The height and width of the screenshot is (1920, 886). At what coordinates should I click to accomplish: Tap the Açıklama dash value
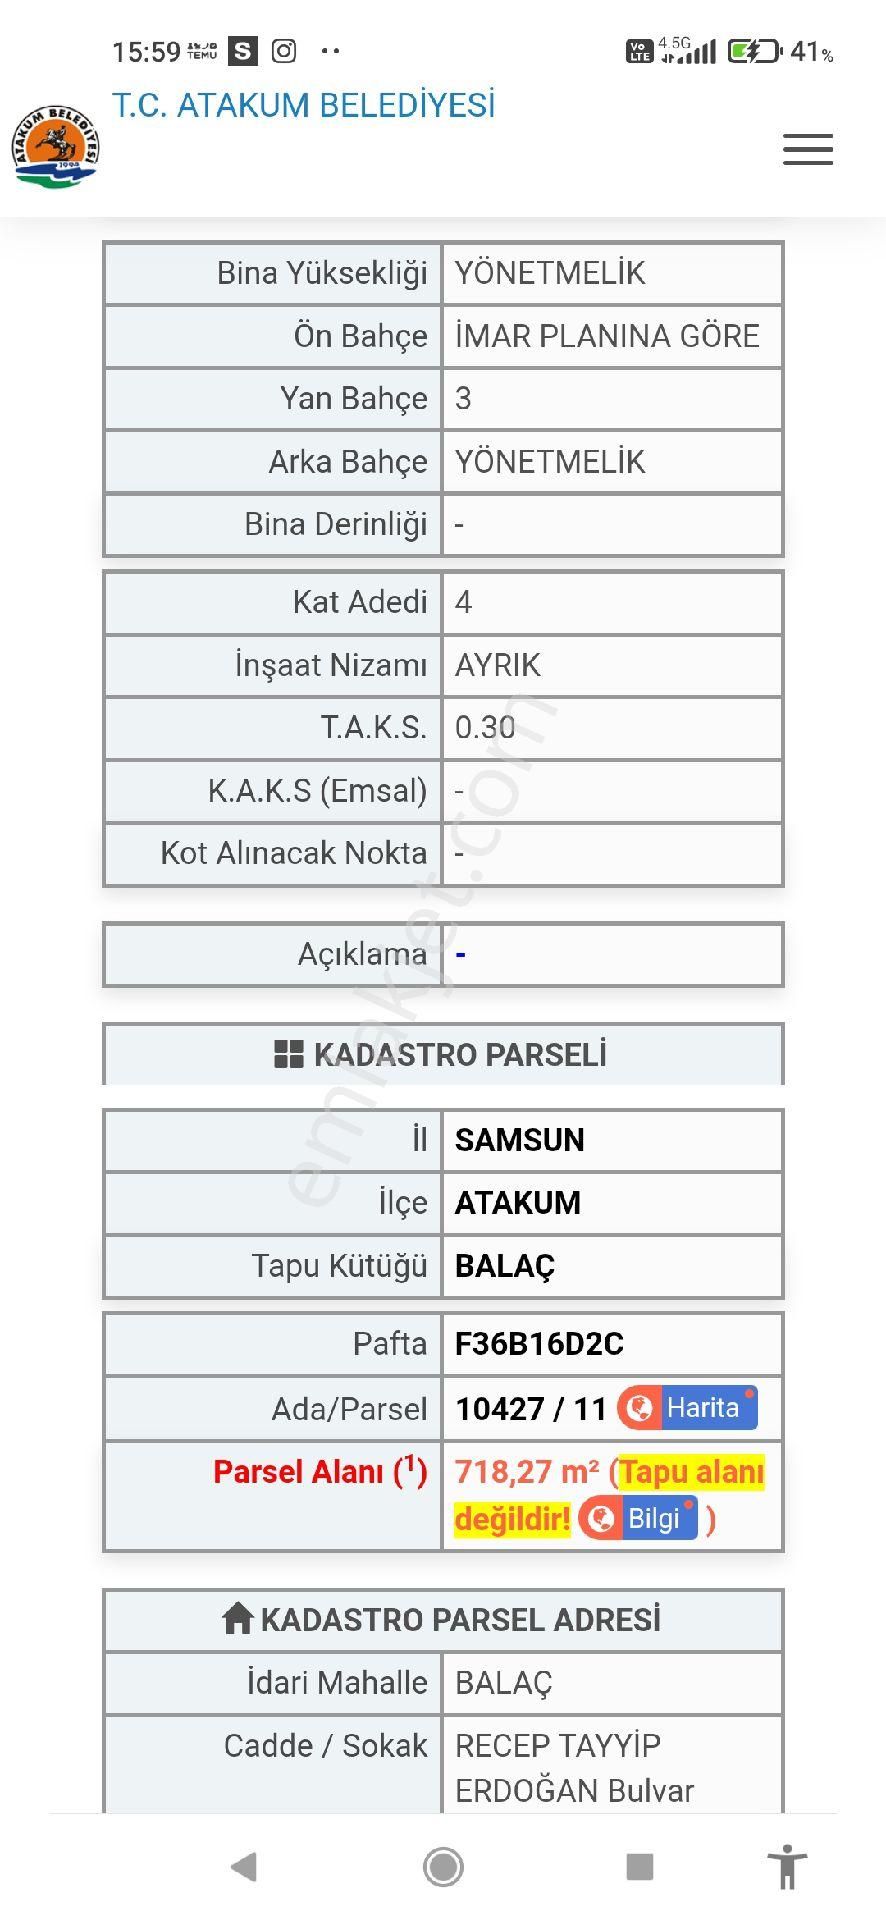click(460, 955)
